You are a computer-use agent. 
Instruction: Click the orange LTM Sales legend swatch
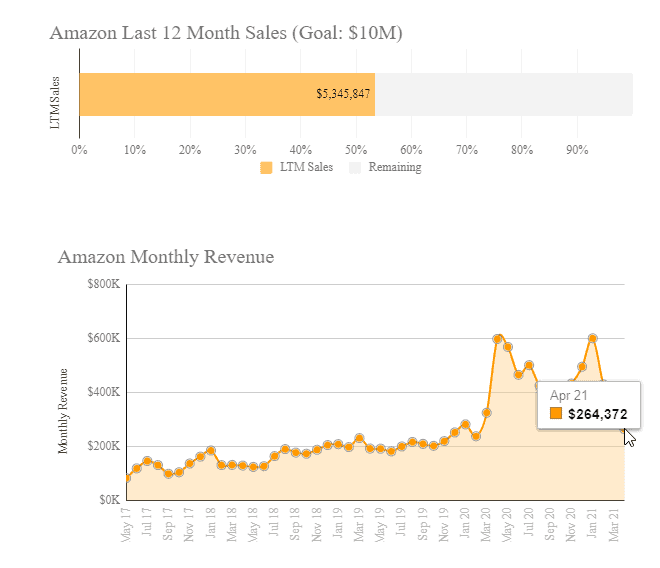pyautogui.click(x=266, y=168)
